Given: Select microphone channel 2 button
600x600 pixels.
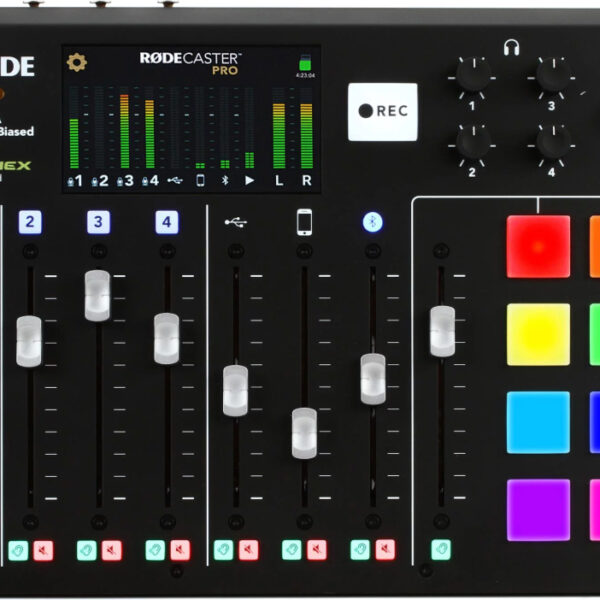Looking at the screenshot, I should (x=30, y=222).
